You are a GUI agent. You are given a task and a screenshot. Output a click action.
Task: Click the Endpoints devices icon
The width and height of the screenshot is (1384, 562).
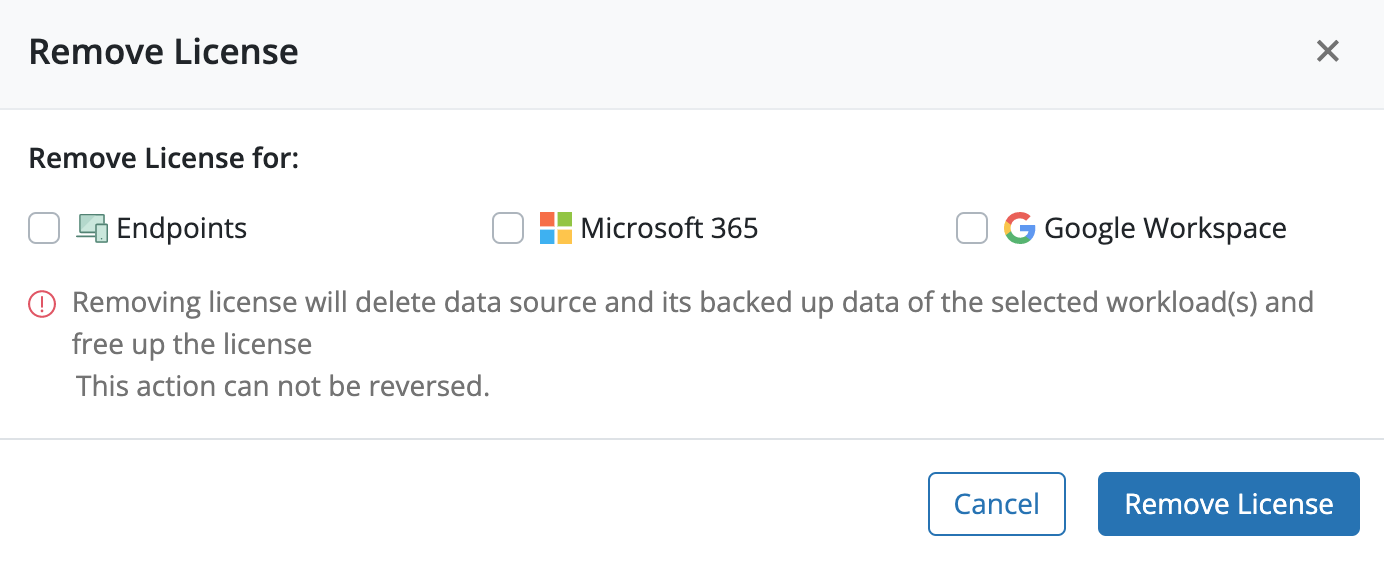click(x=92, y=228)
